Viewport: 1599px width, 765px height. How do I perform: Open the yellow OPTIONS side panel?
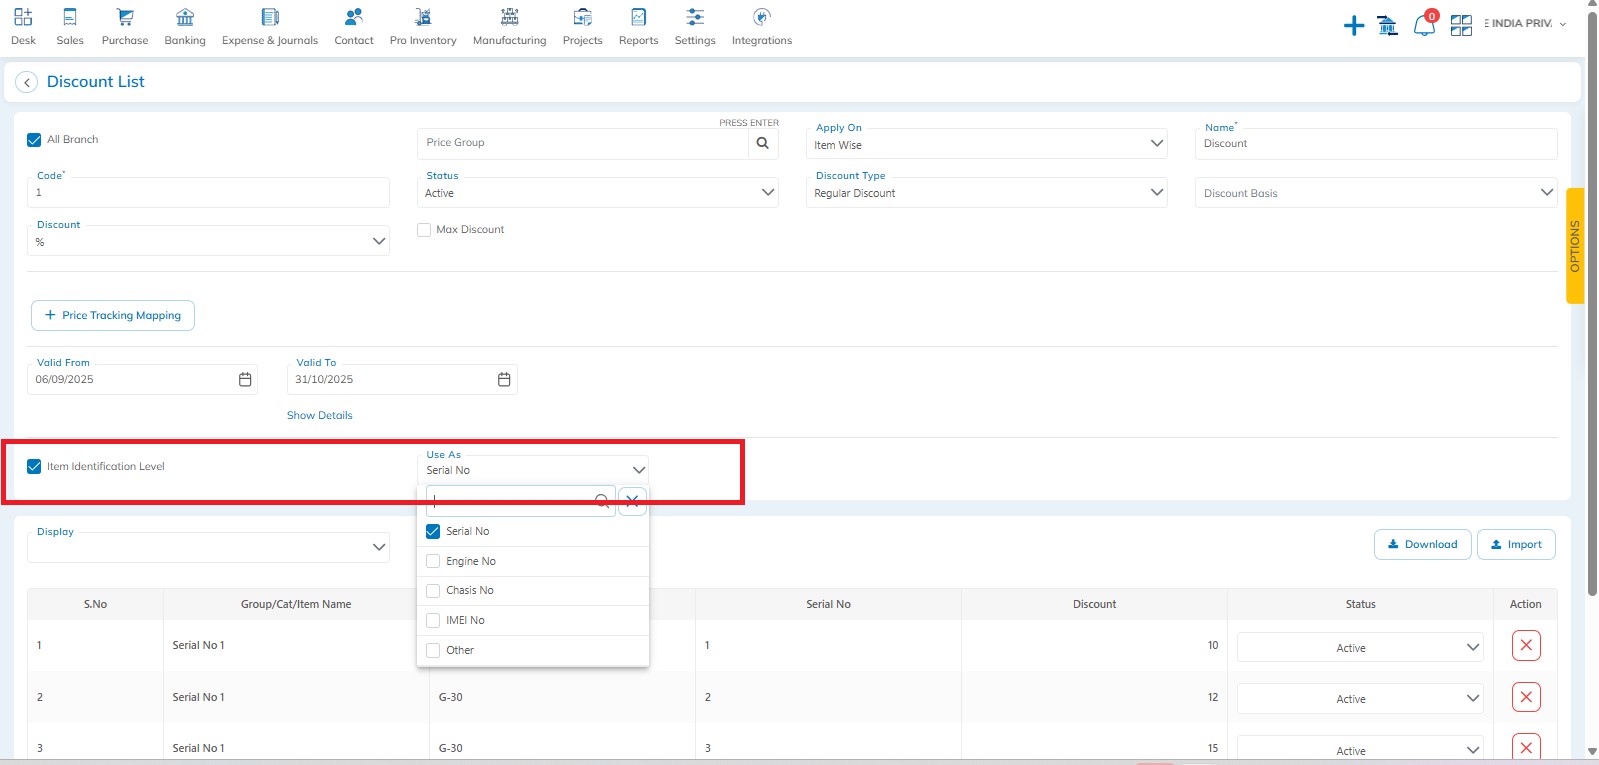(1574, 246)
